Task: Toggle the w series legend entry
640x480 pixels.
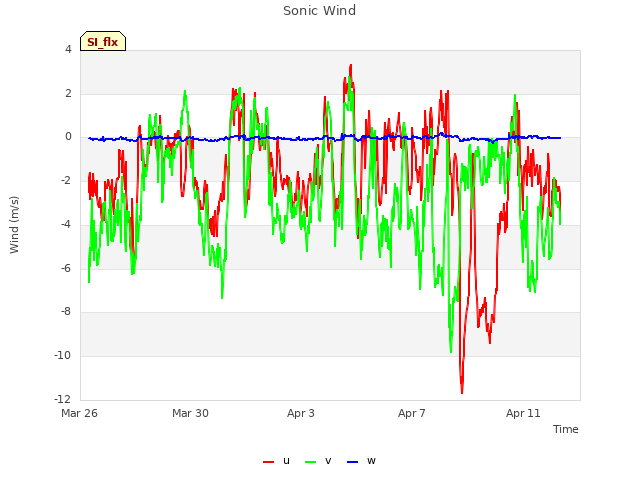Action: click(x=361, y=461)
